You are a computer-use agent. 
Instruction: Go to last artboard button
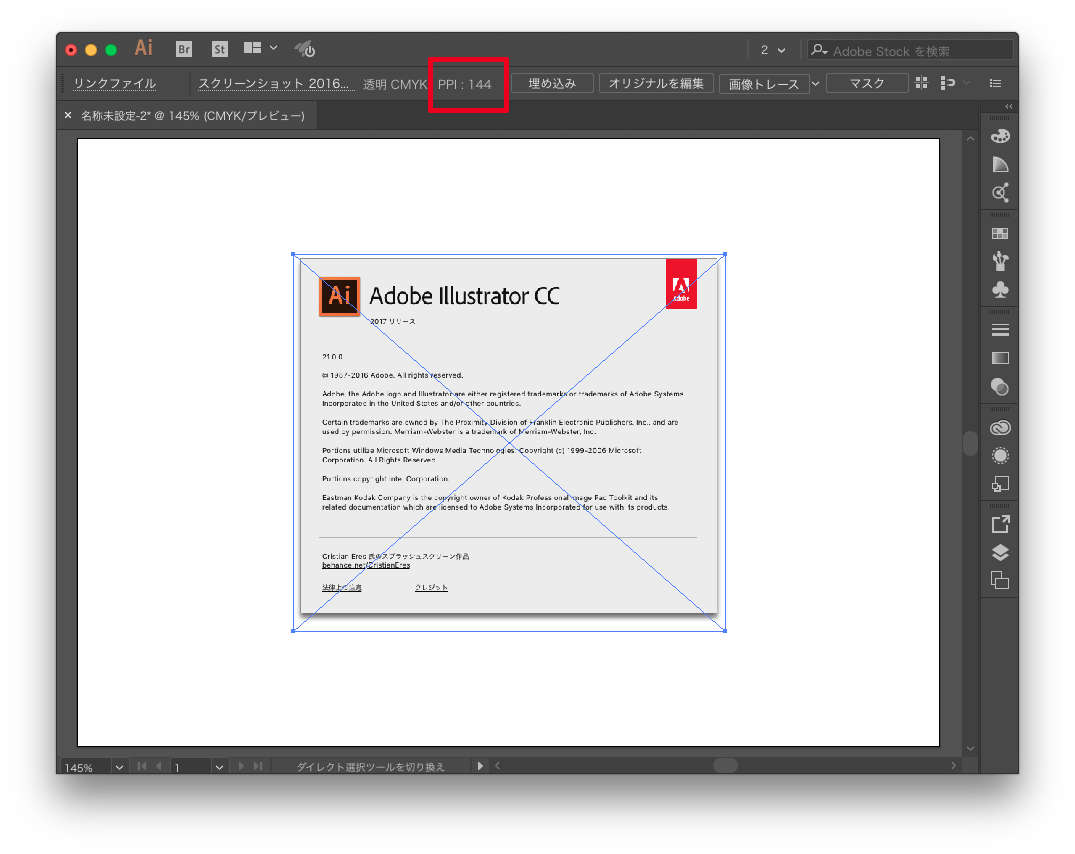click(x=258, y=766)
